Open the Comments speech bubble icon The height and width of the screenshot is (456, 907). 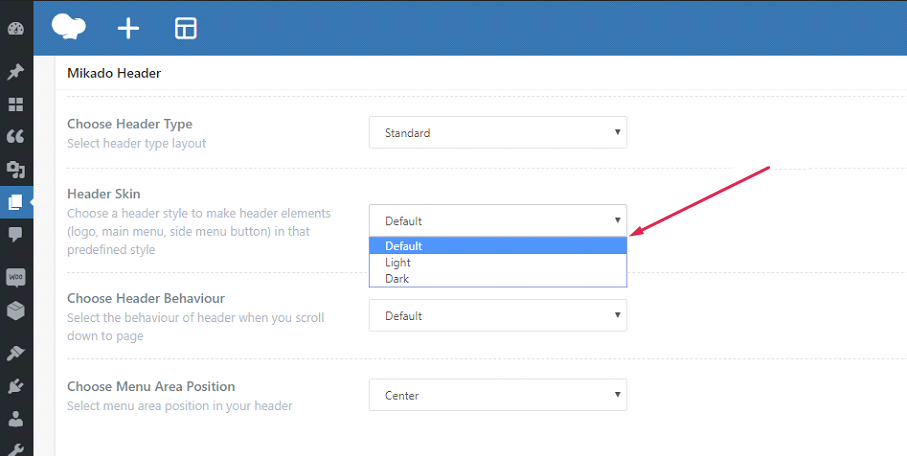pos(15,234)
